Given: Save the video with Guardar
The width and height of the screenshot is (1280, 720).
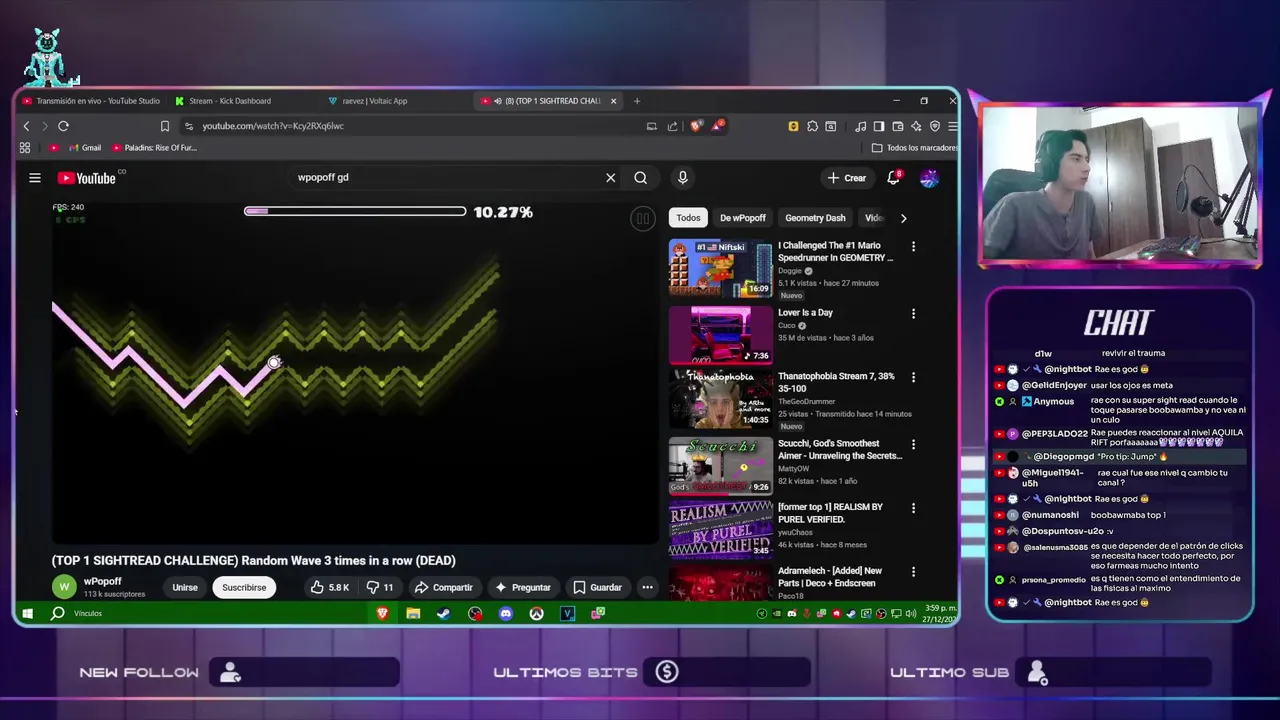Looking at the screenshot, I should pyautogui.click(x=597, y=587).
